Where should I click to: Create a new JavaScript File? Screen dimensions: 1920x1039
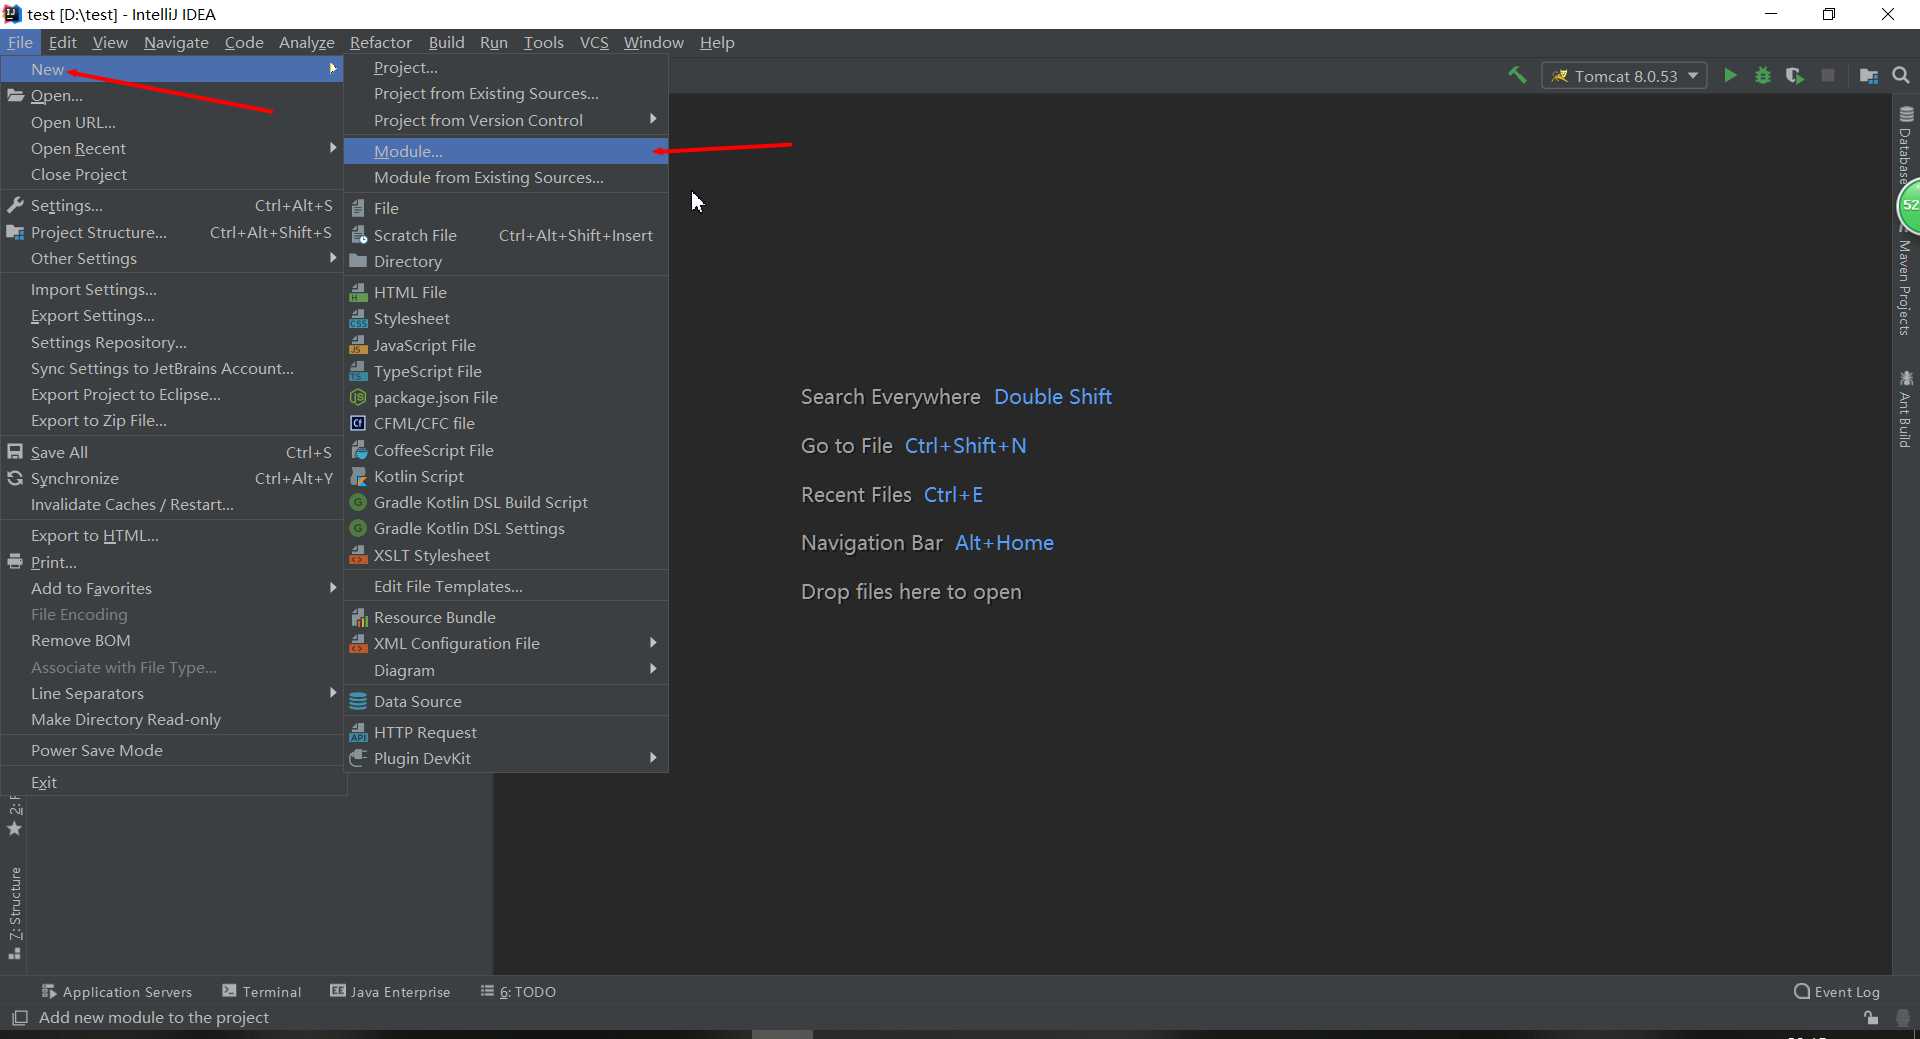506,345
